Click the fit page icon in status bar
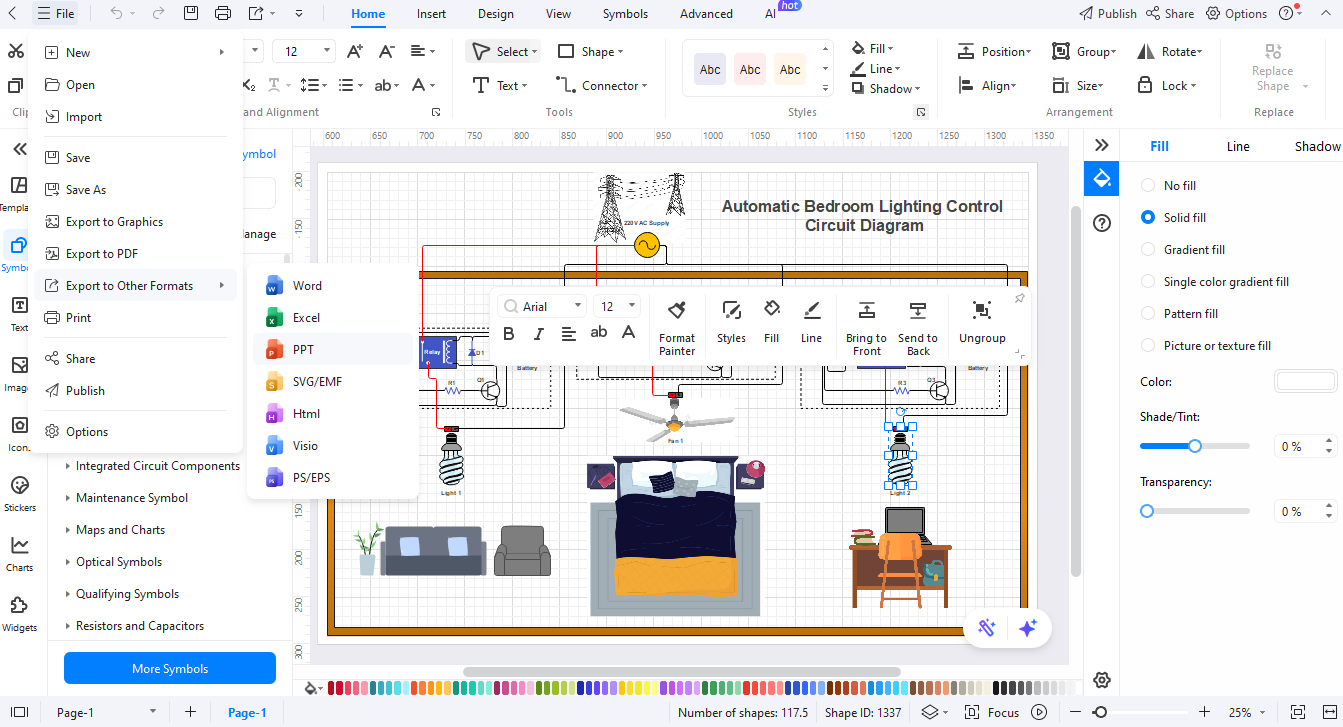Screen dimensions: 1343x727 pos(1297,713)
